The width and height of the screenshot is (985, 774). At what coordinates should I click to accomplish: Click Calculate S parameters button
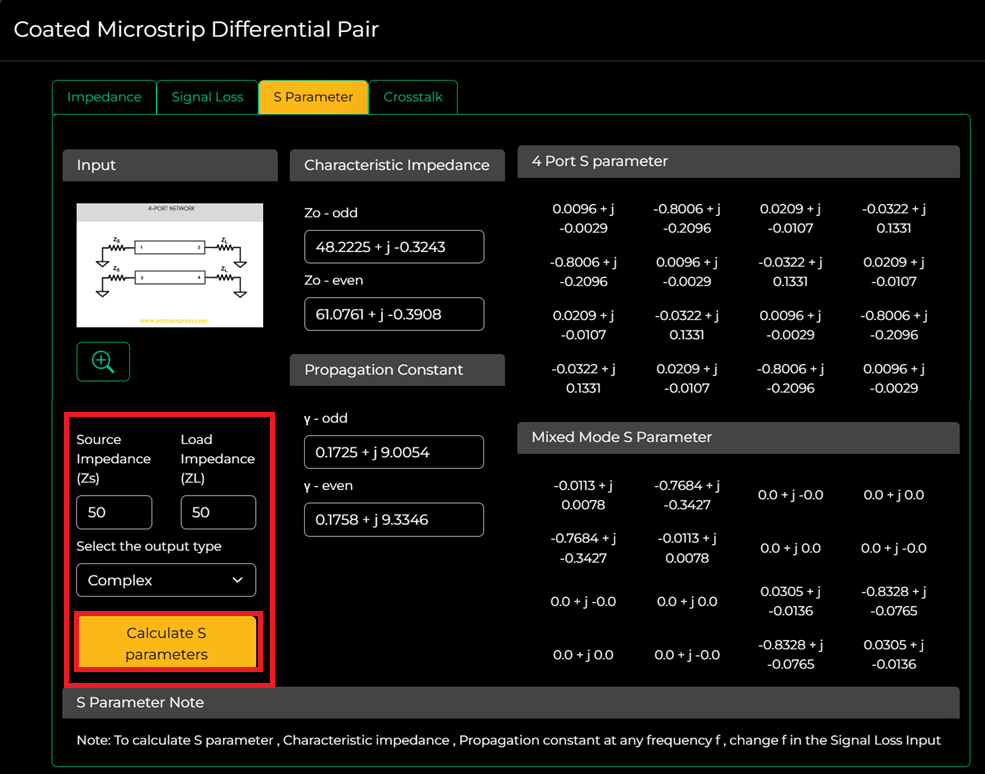click(x=167, y=643)
